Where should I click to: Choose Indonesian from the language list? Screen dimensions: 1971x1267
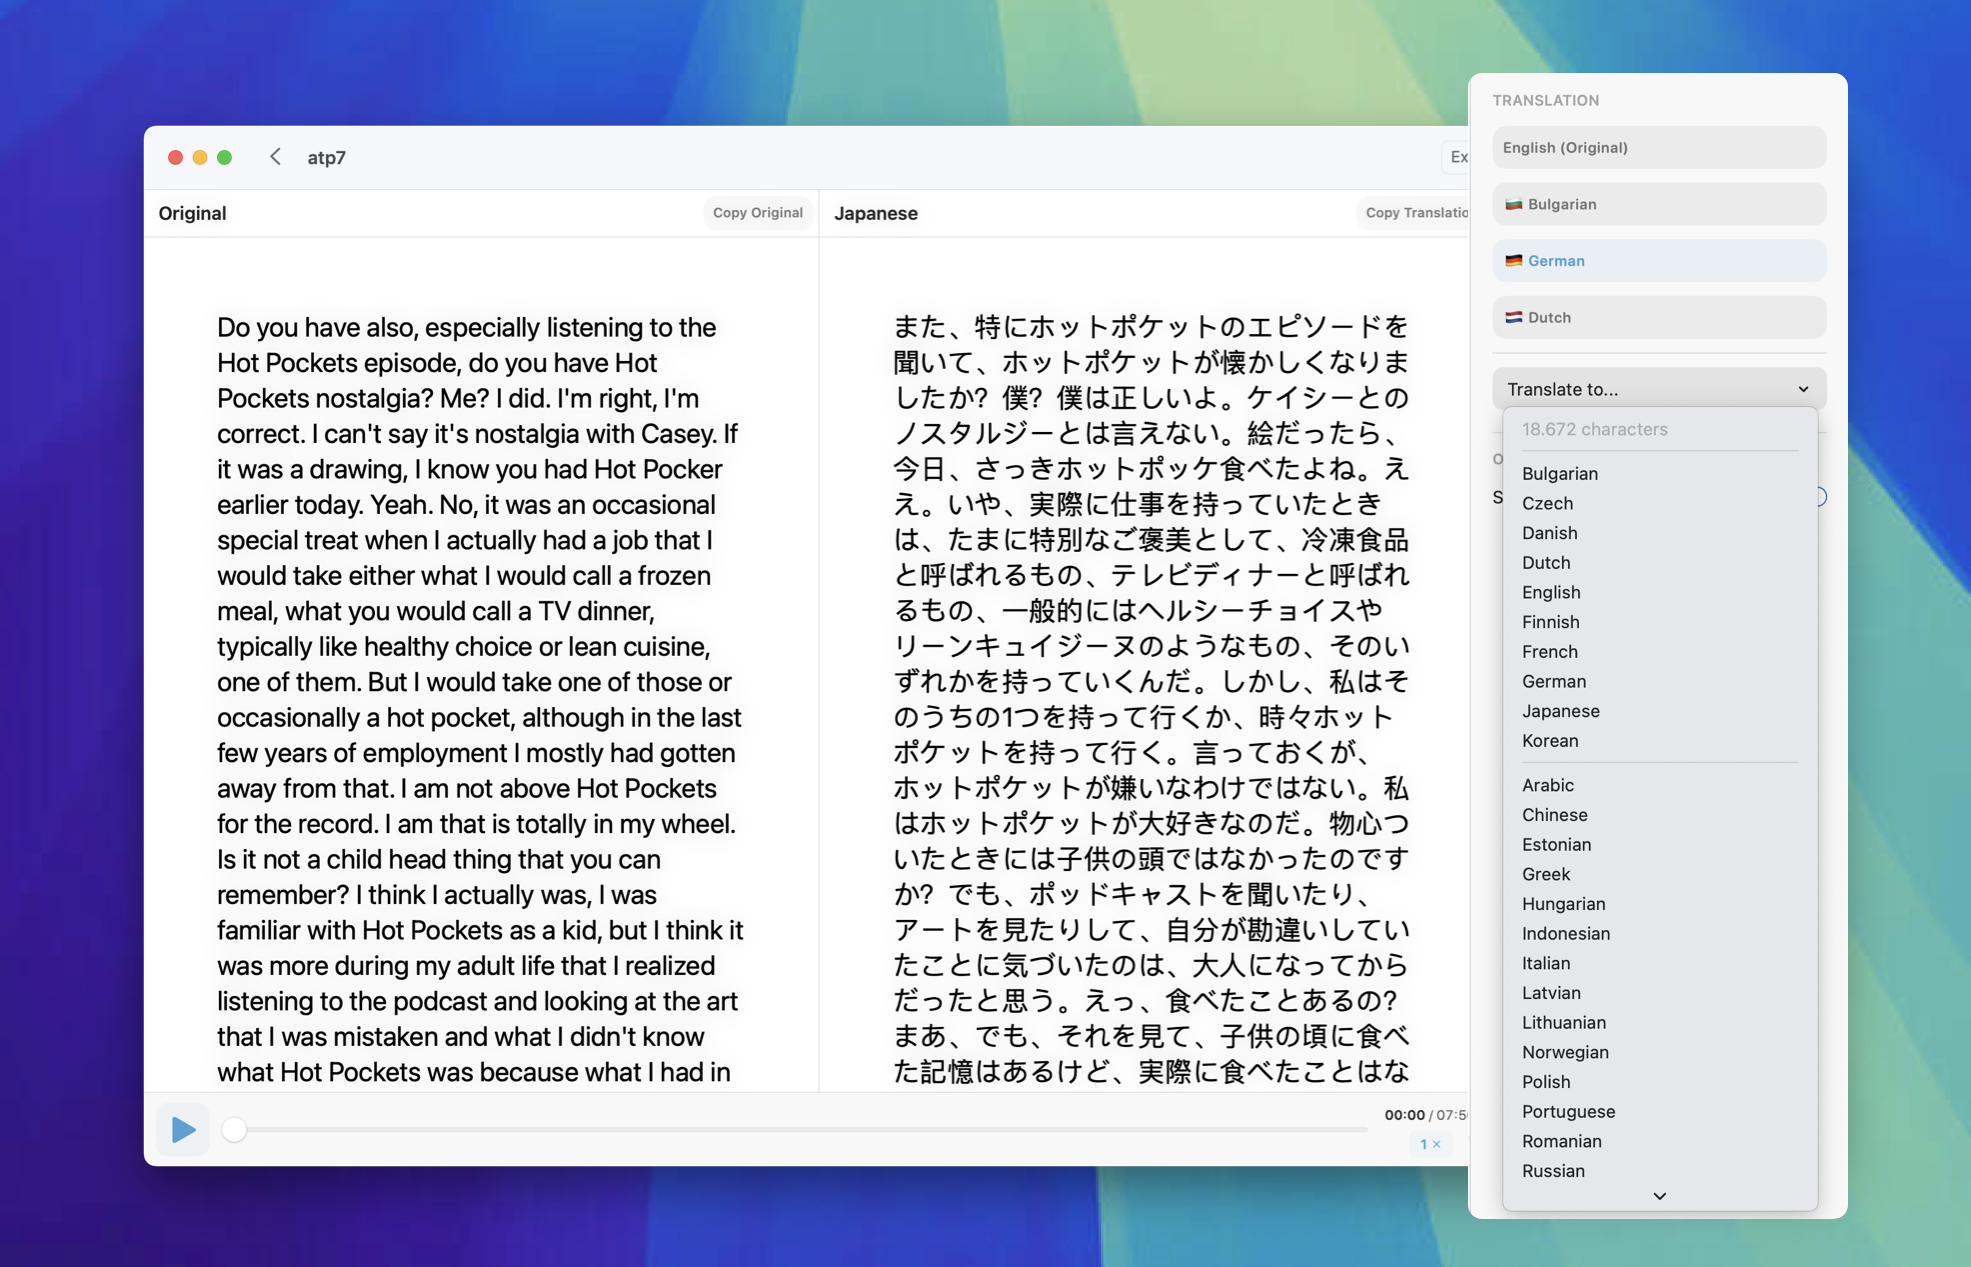click(1659, 934)
